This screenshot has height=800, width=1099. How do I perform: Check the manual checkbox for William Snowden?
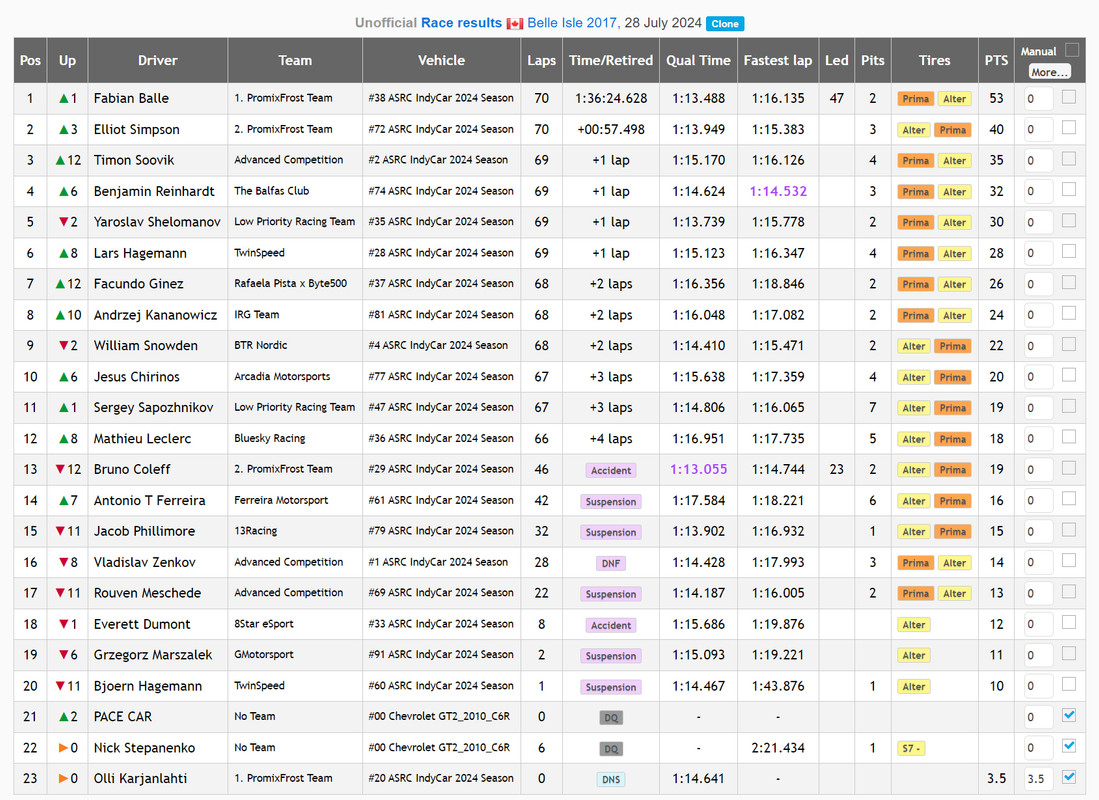(1069, 344)
